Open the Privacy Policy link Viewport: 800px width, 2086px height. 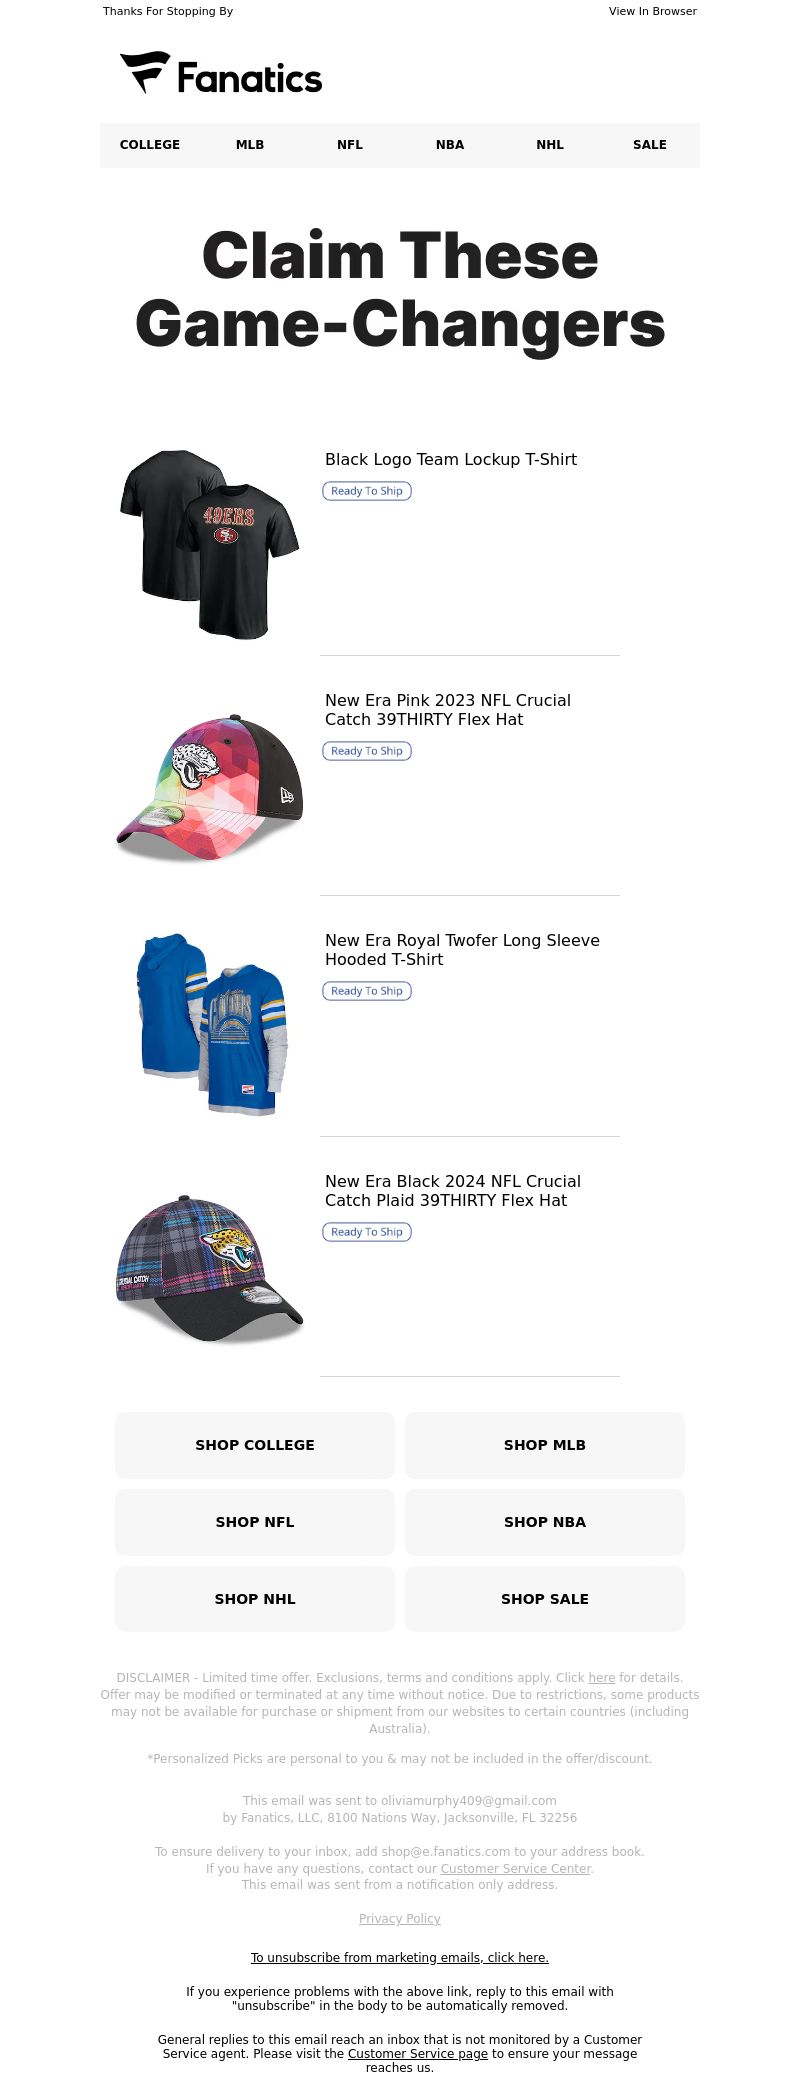pos(400,1919)
